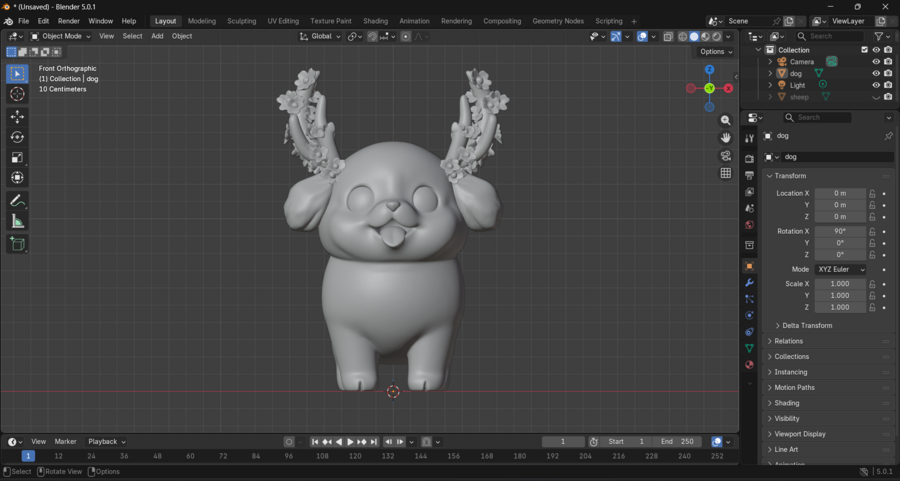Hide the dog object in outliner
Screen dimensions: 900x481
876,73
